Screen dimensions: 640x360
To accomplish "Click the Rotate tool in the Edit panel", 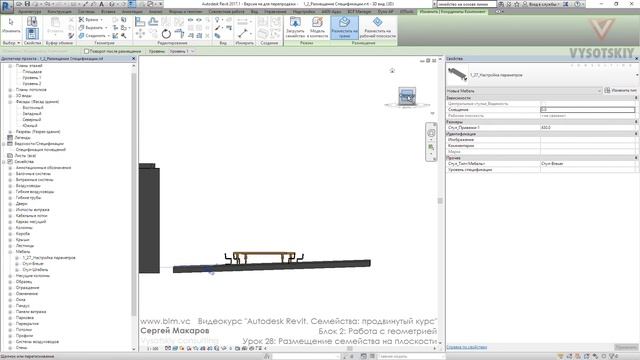I will [166, 33].
